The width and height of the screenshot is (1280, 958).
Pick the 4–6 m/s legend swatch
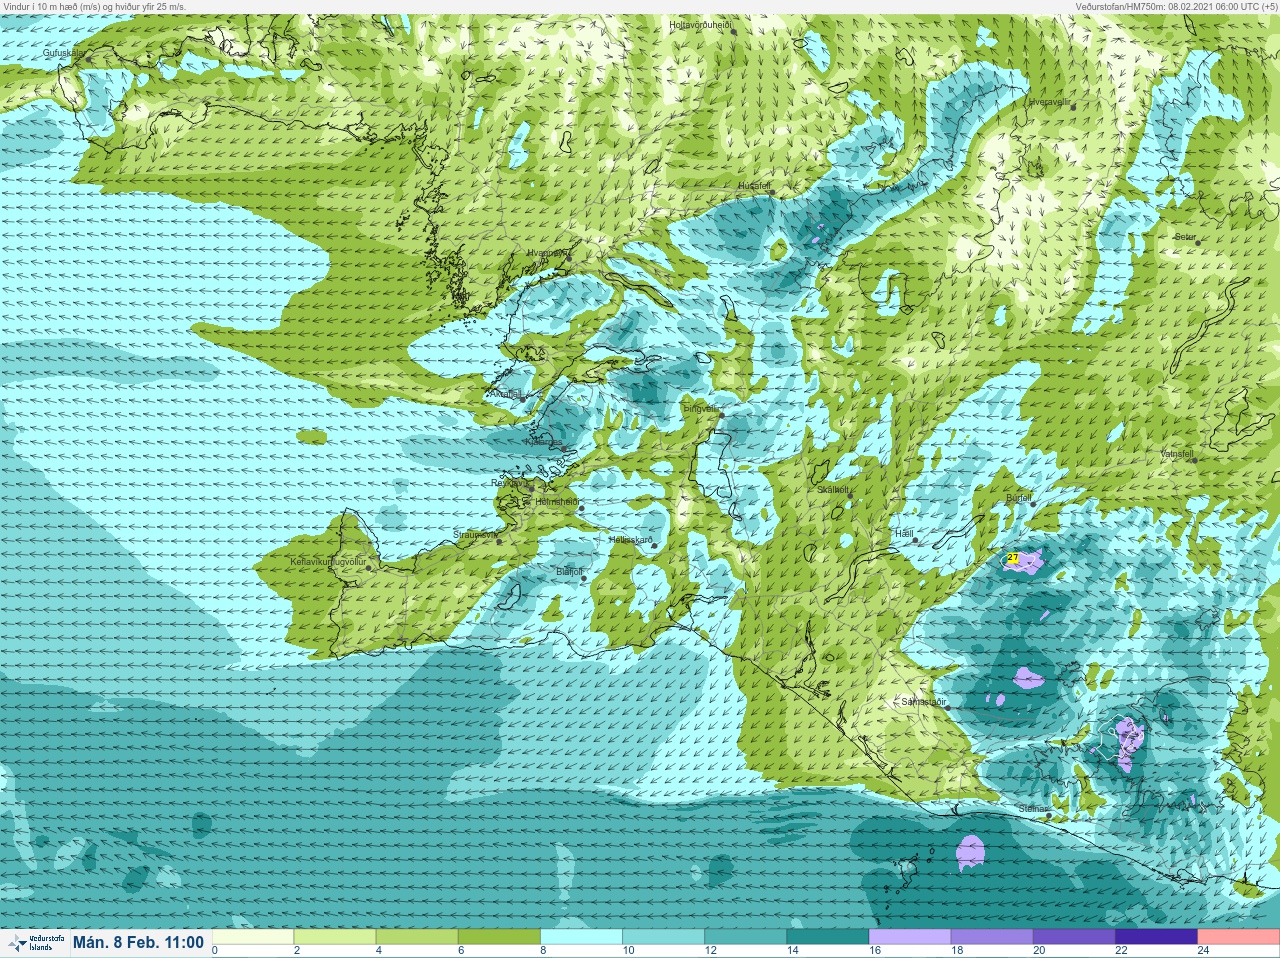point(417,937)
